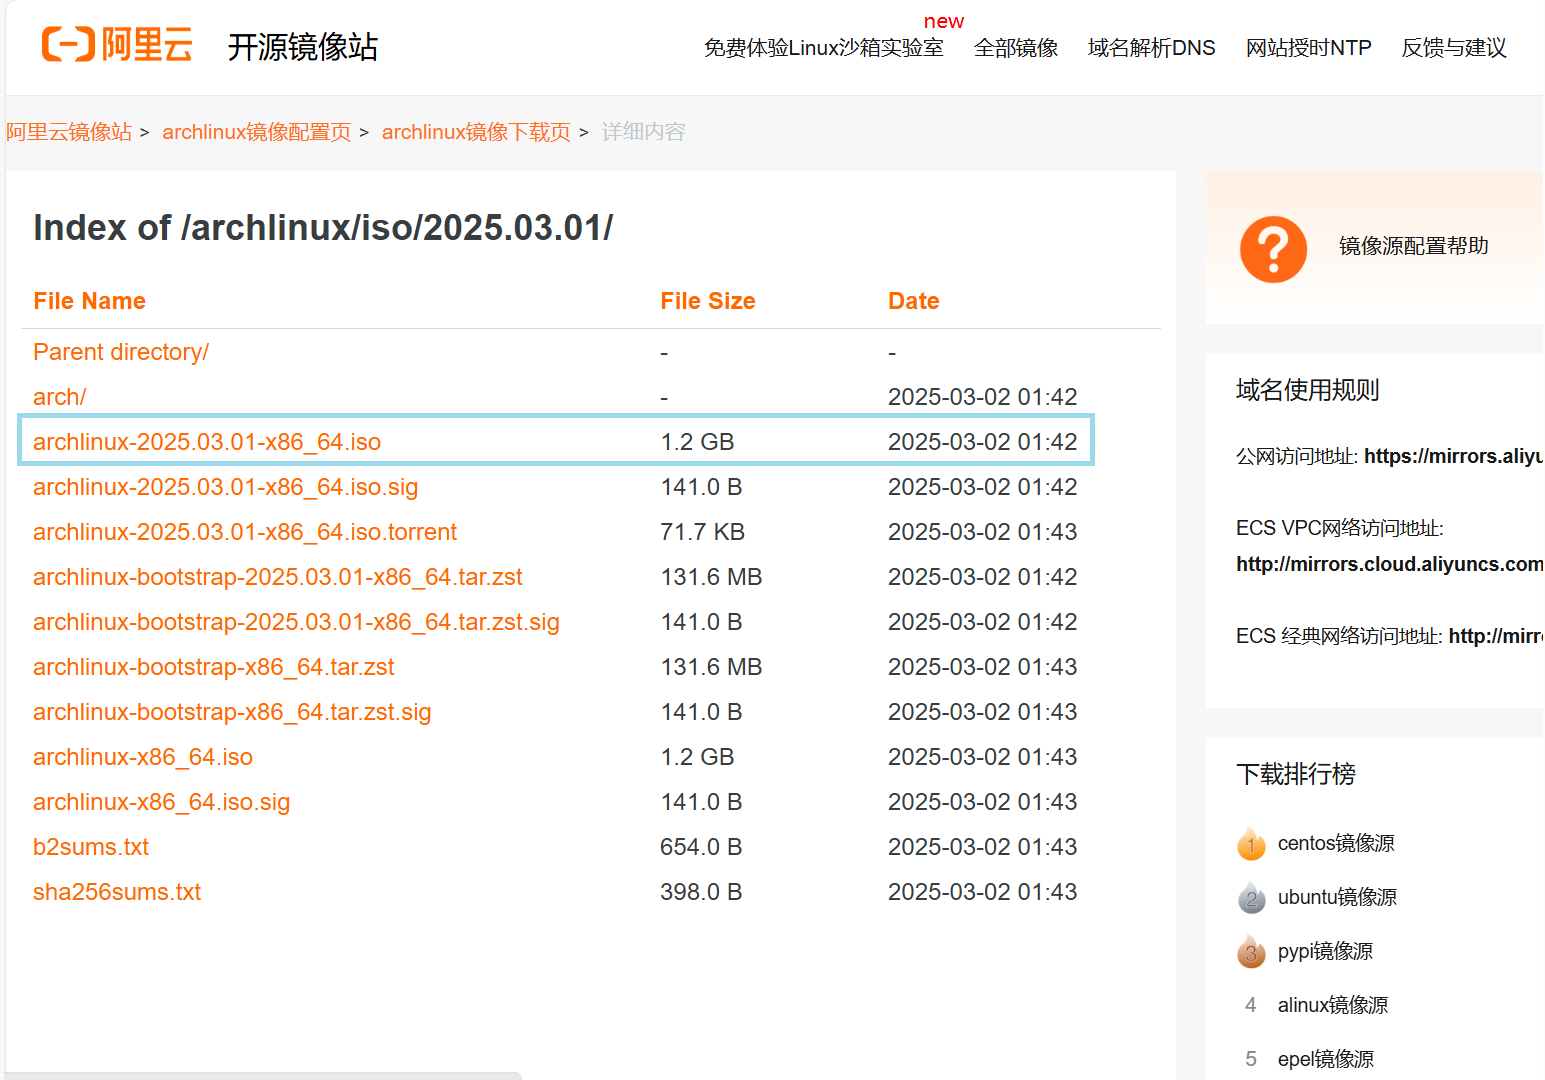Click http://mirrors.cloud.aliyuncs.com VPC address
This screenshot has width=1545, height=1080.
(1389, 564)
